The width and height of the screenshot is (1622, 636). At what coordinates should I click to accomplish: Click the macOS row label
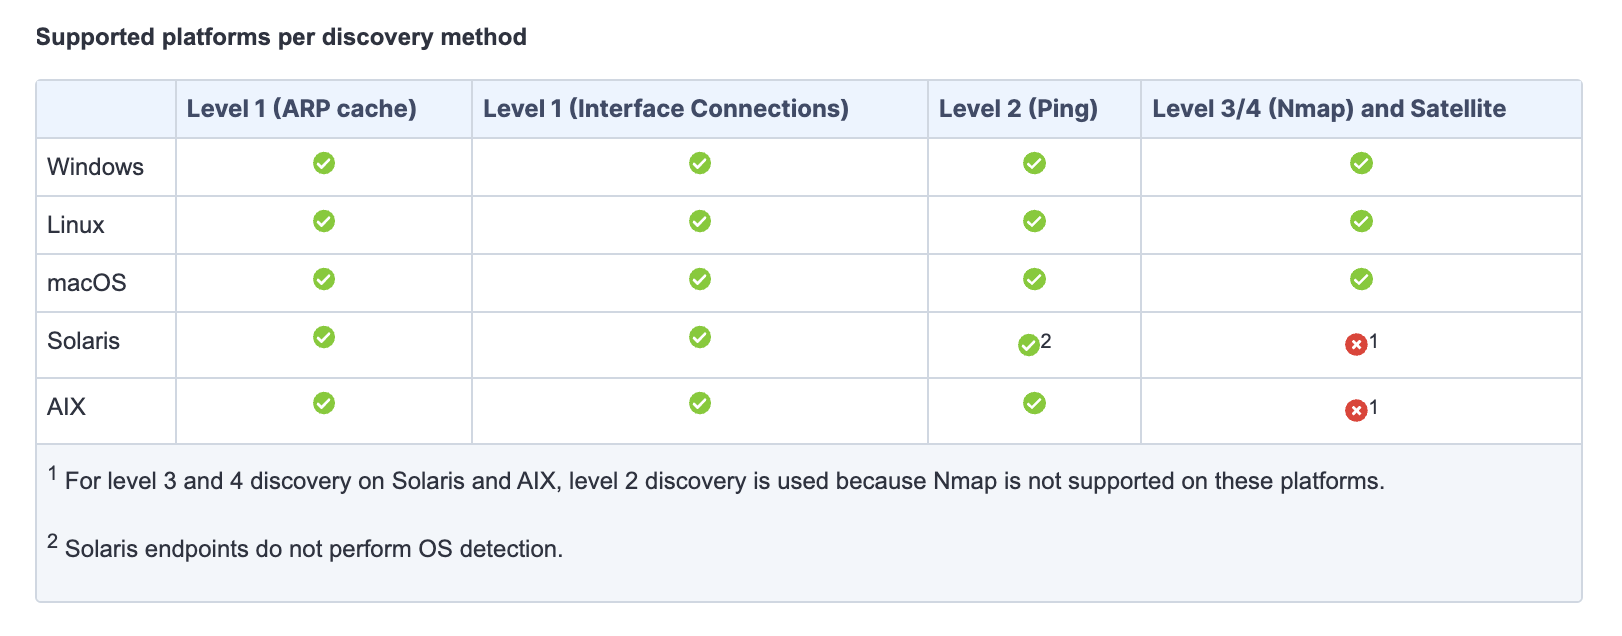click(x=87, y=283)
